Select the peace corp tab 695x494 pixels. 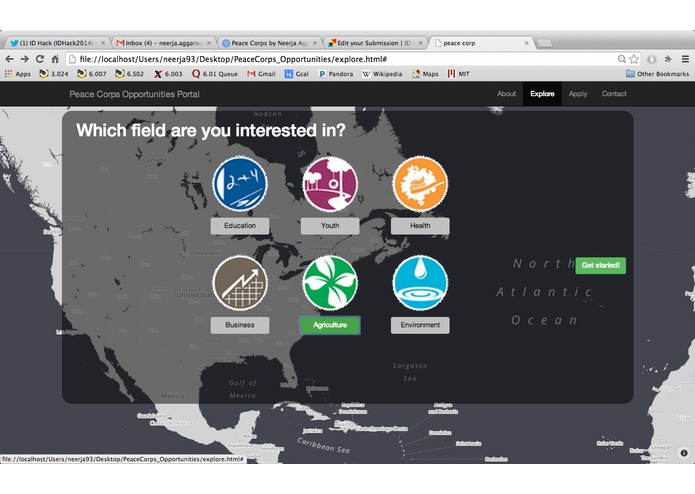point(481,43)
